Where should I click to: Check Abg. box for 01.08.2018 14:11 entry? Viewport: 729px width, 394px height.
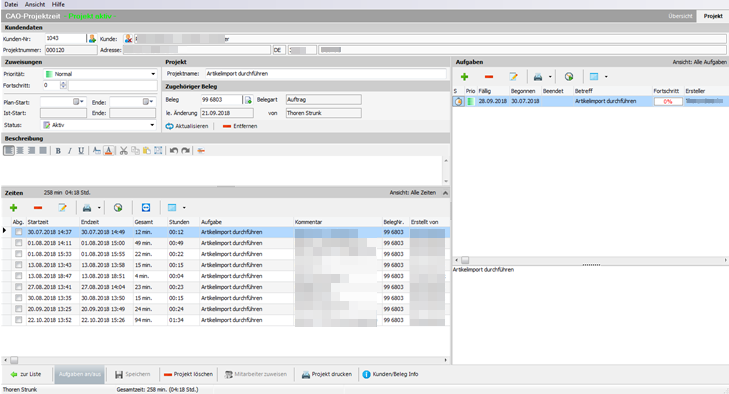click(18, 243)
